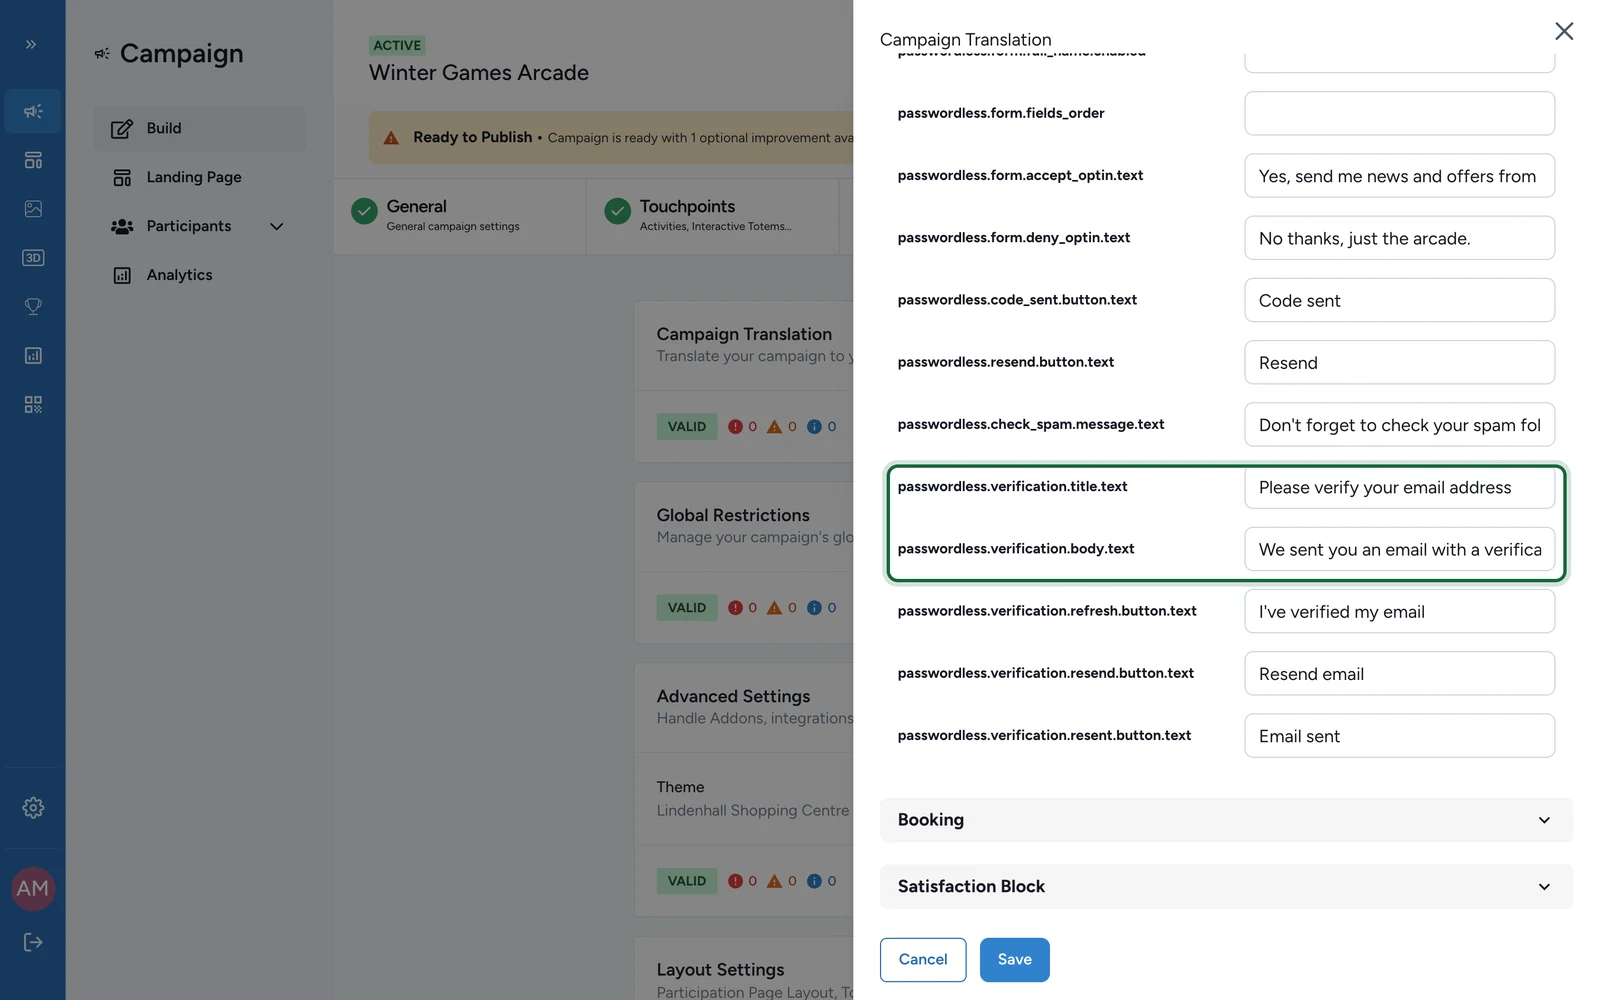Viewport: 1600px width, 1000px height.
Task: Click the logout icon in sidebar
Action: 33,942
